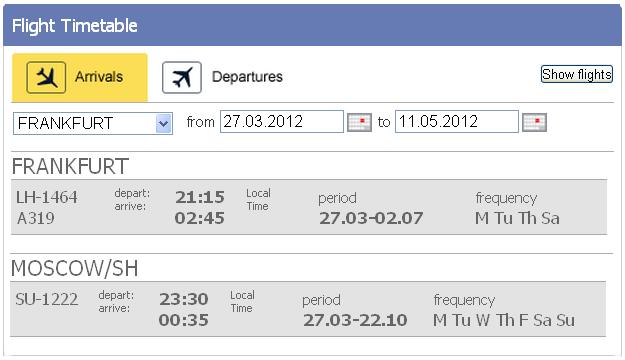Select flight number SU-1222
Viewport: 625px width, 360px height.
(x=47, y=299)
